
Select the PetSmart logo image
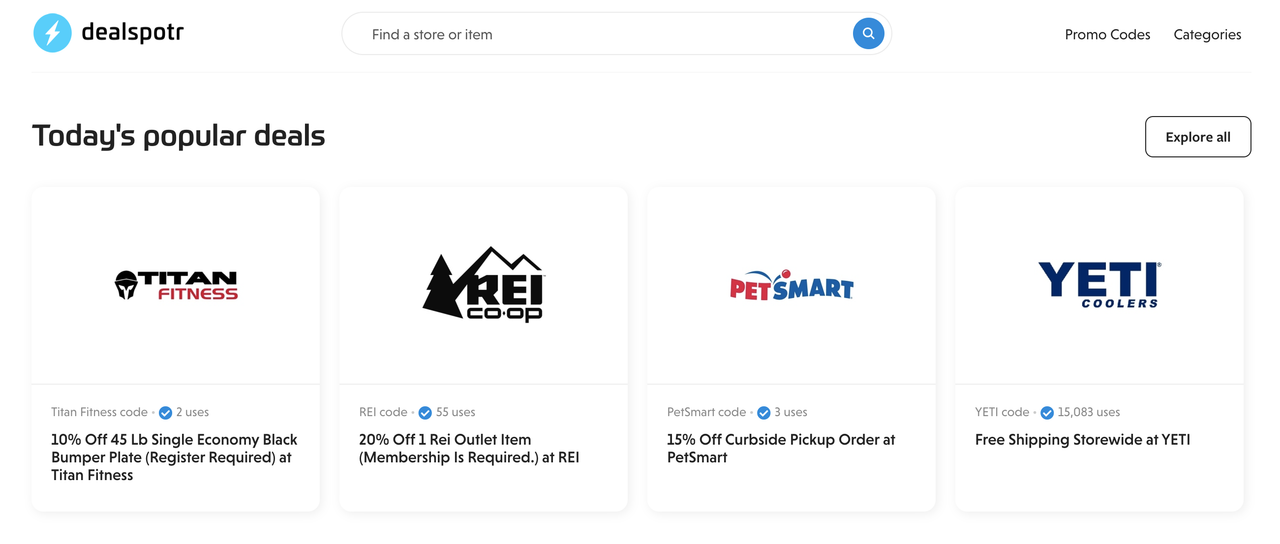tap(792, 286)
